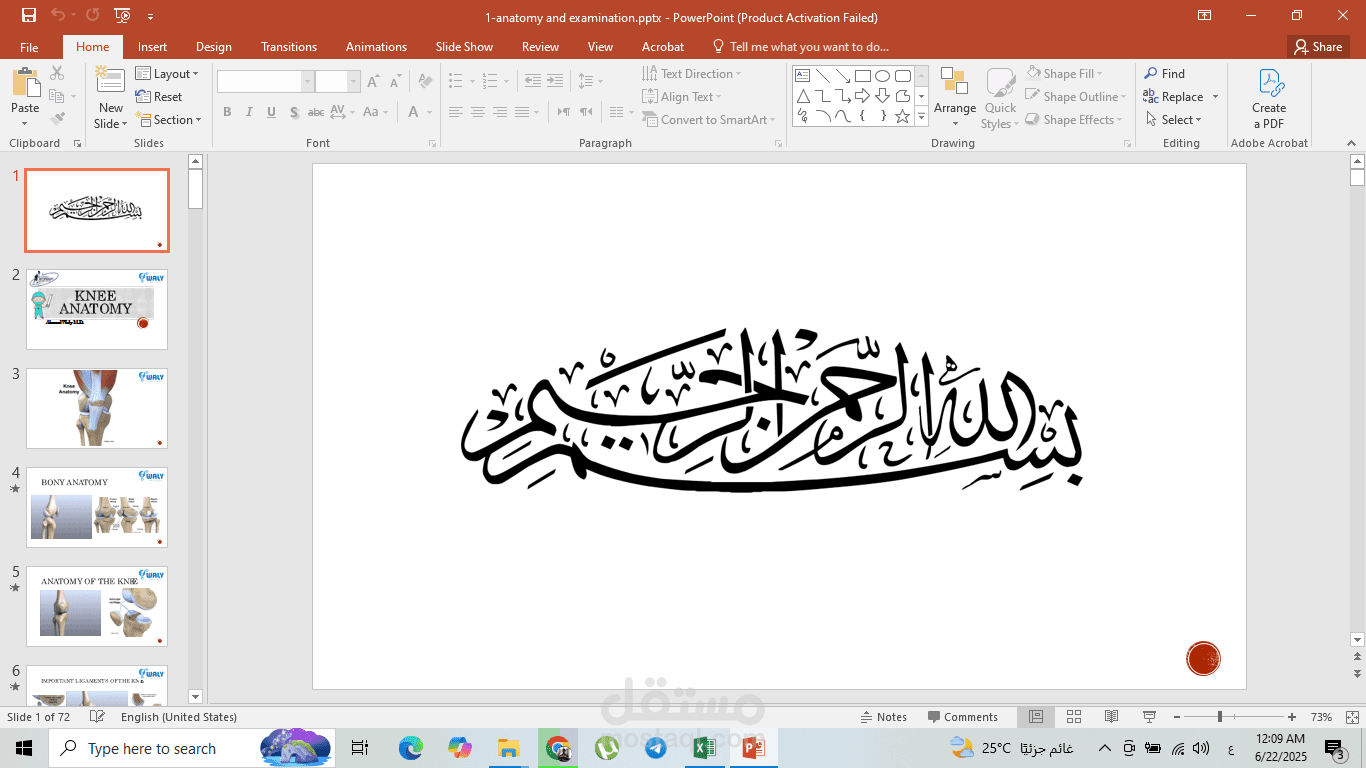Click the Cut scissors icon

57,73
